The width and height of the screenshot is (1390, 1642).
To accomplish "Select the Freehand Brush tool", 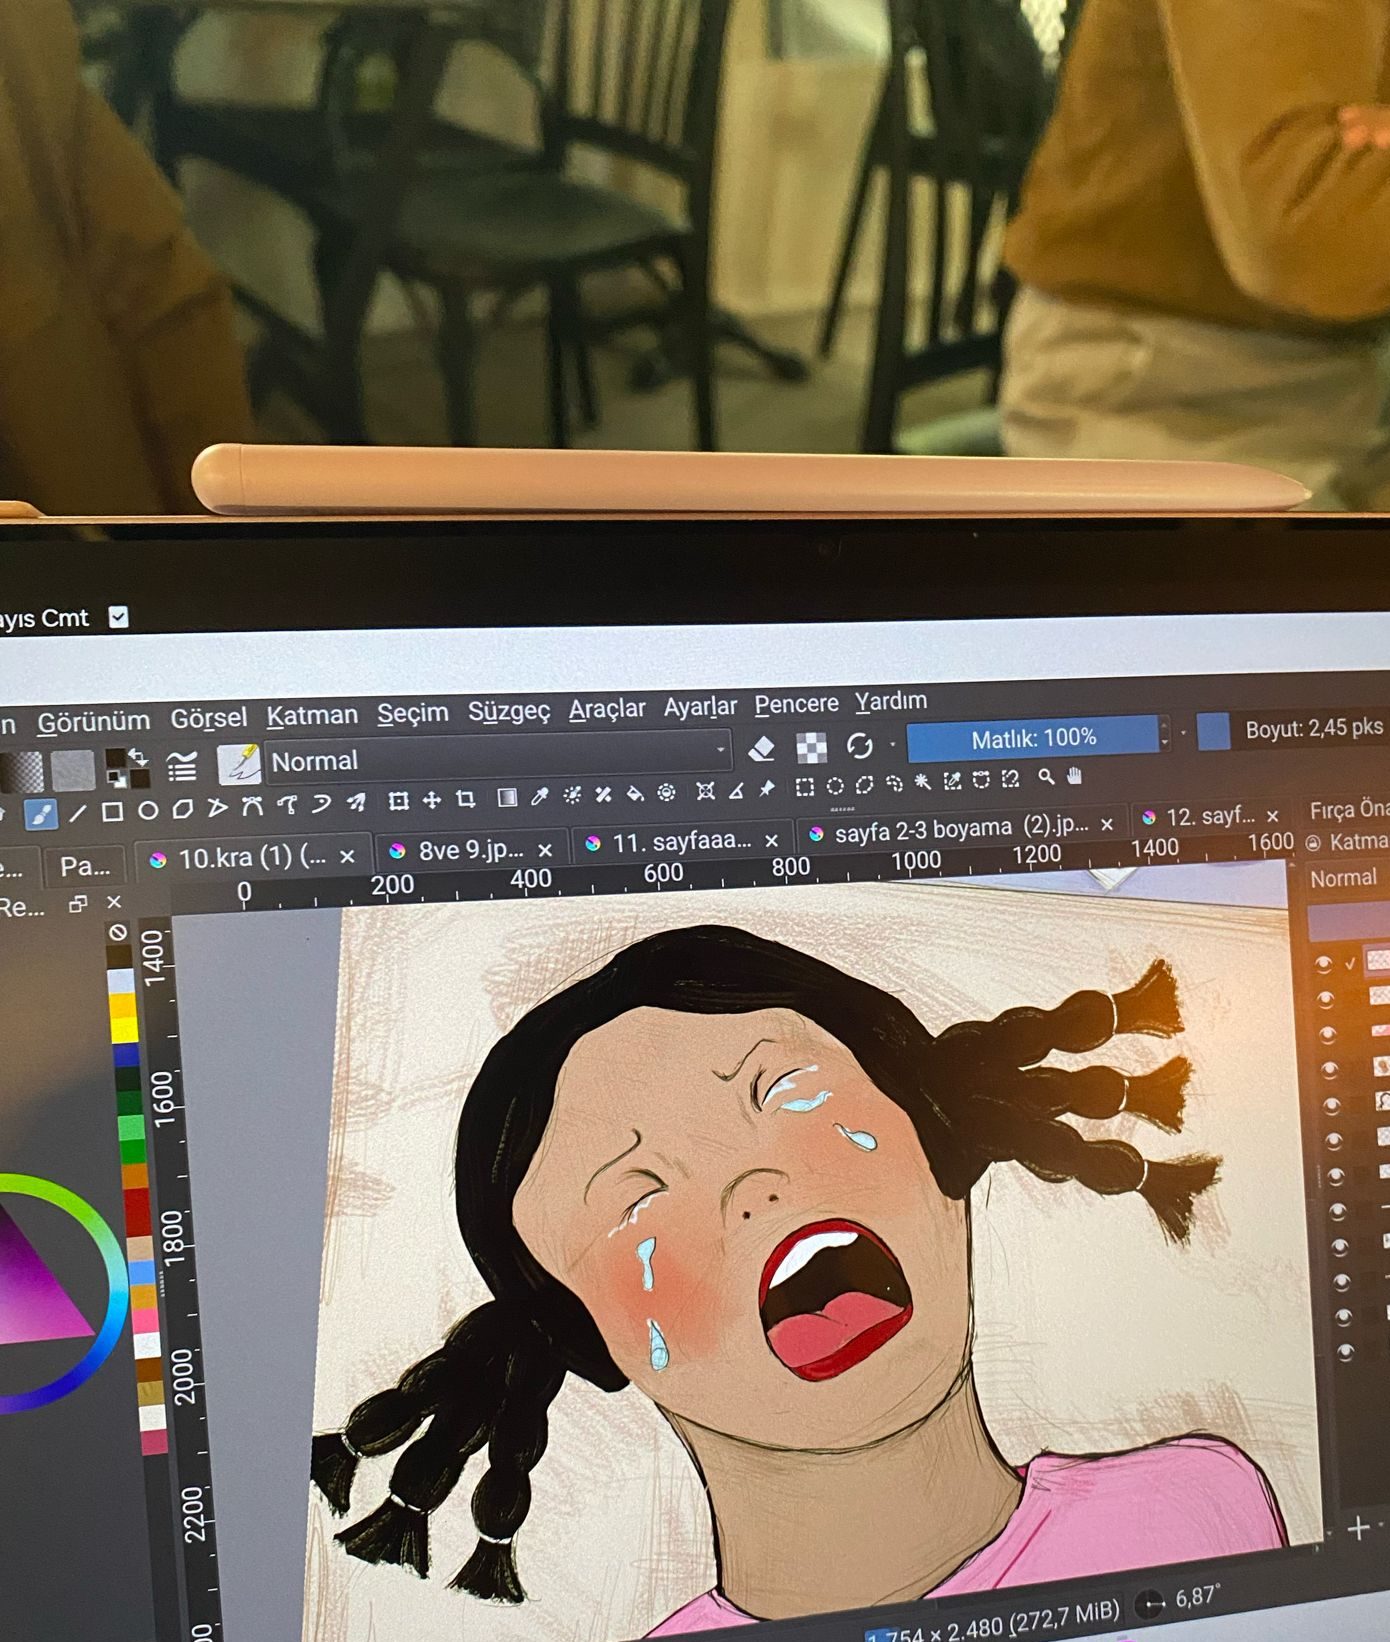I will (41, 814).
